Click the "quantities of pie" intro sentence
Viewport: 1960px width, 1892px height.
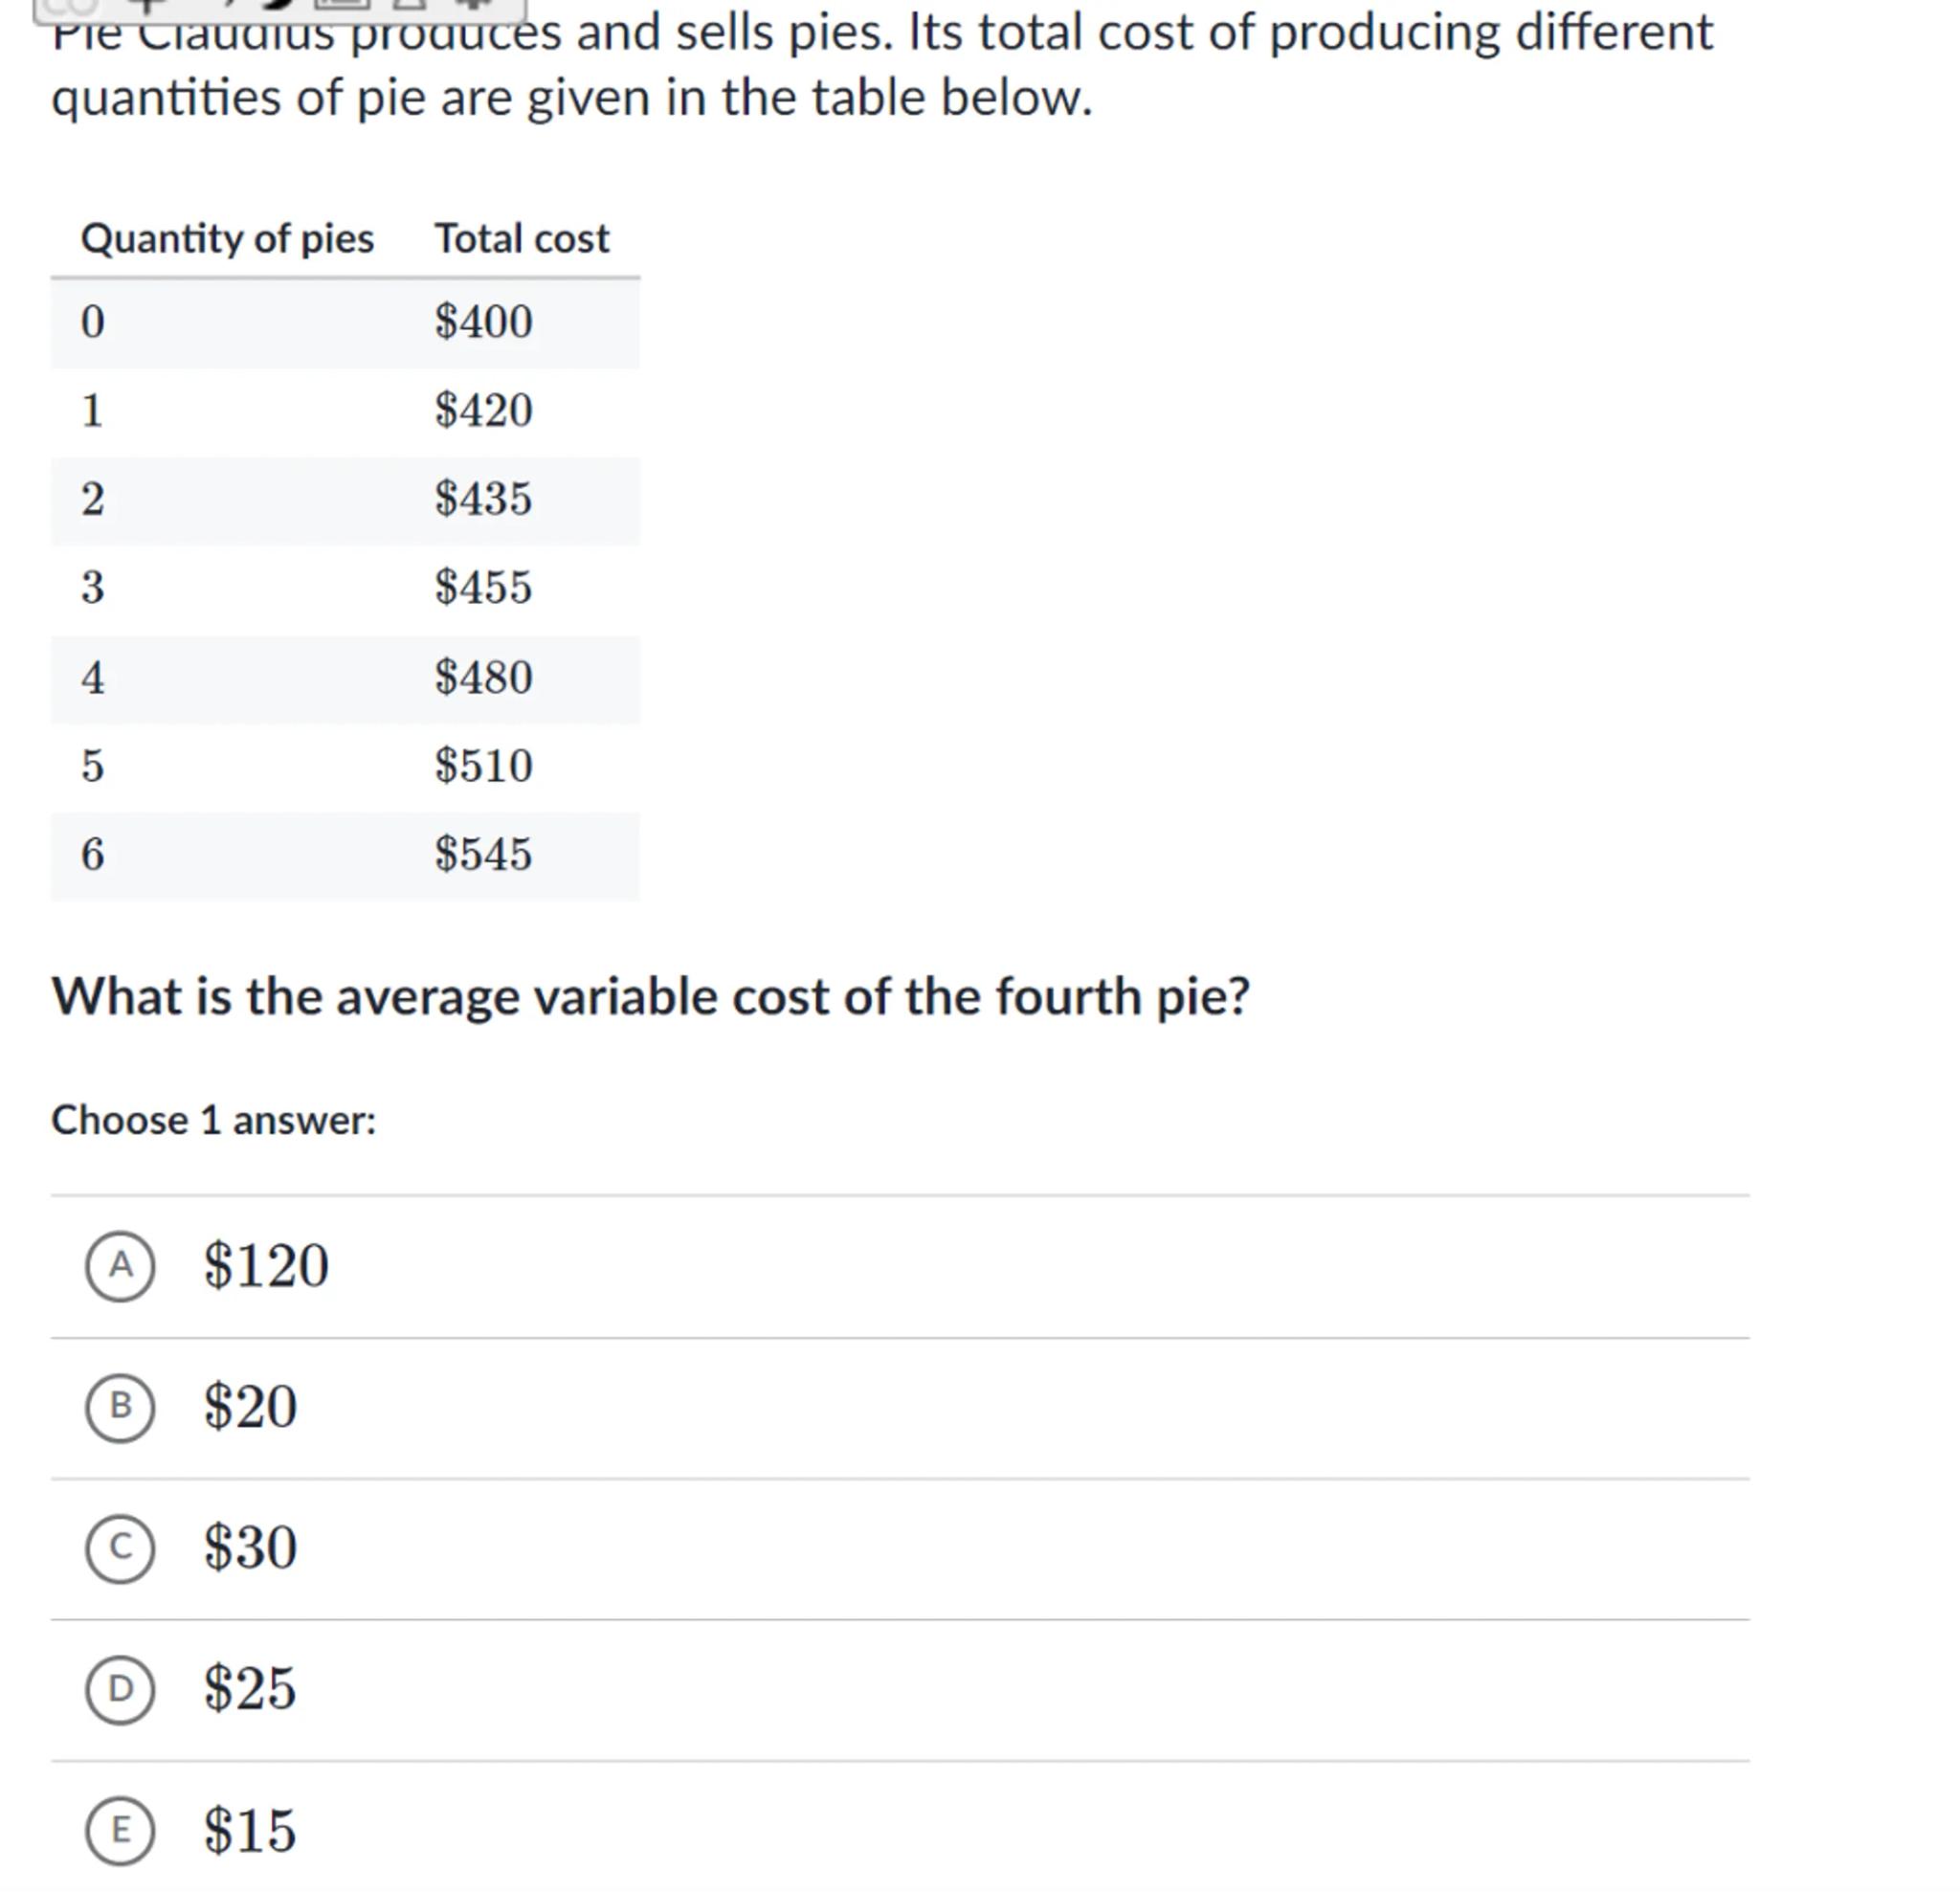pos(572,98)
